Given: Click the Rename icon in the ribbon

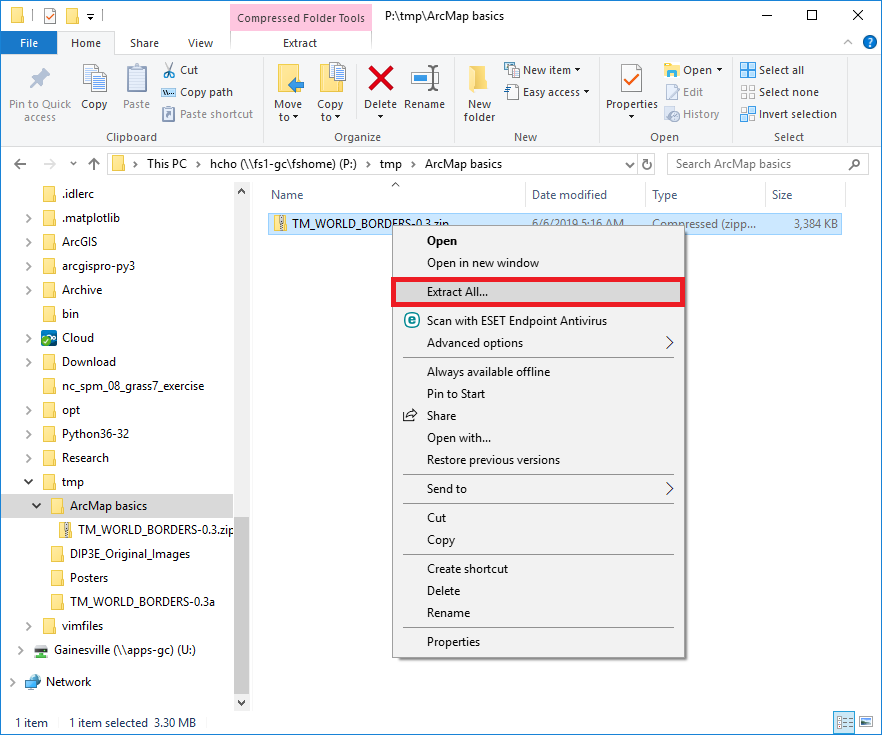Looking at the screenshot, I should 425,90.
